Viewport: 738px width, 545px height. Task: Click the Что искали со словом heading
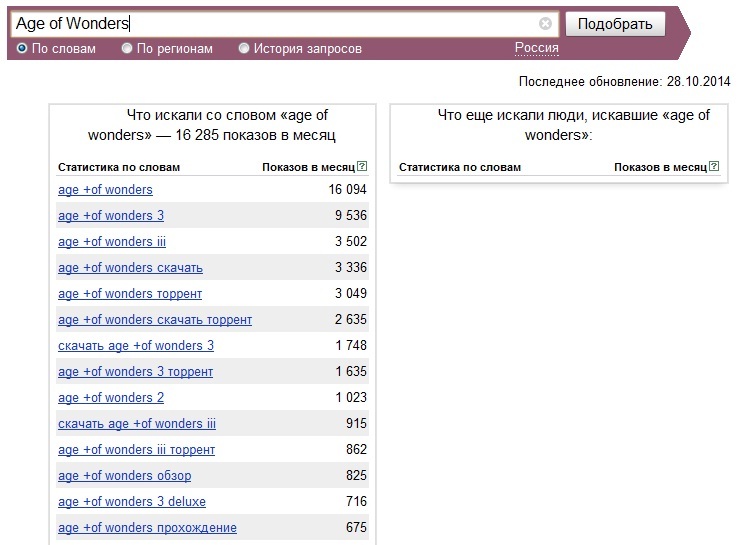point(212,125)
